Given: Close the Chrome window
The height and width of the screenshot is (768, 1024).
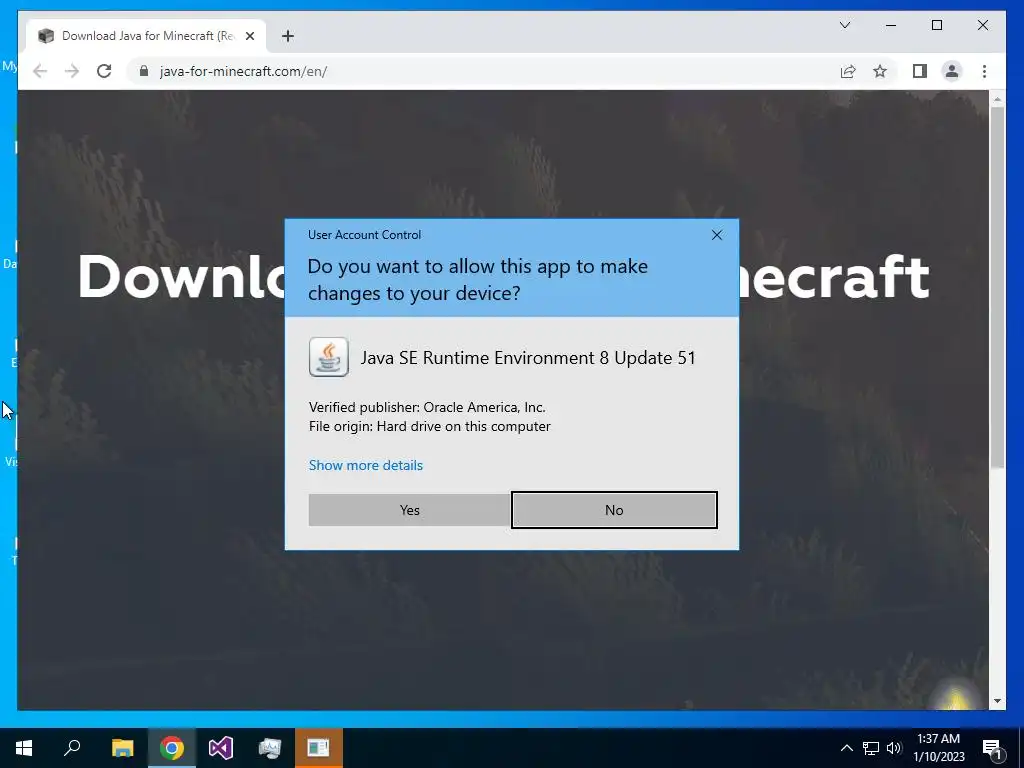Looking at the screenshot, I should (x=982, y=25).
